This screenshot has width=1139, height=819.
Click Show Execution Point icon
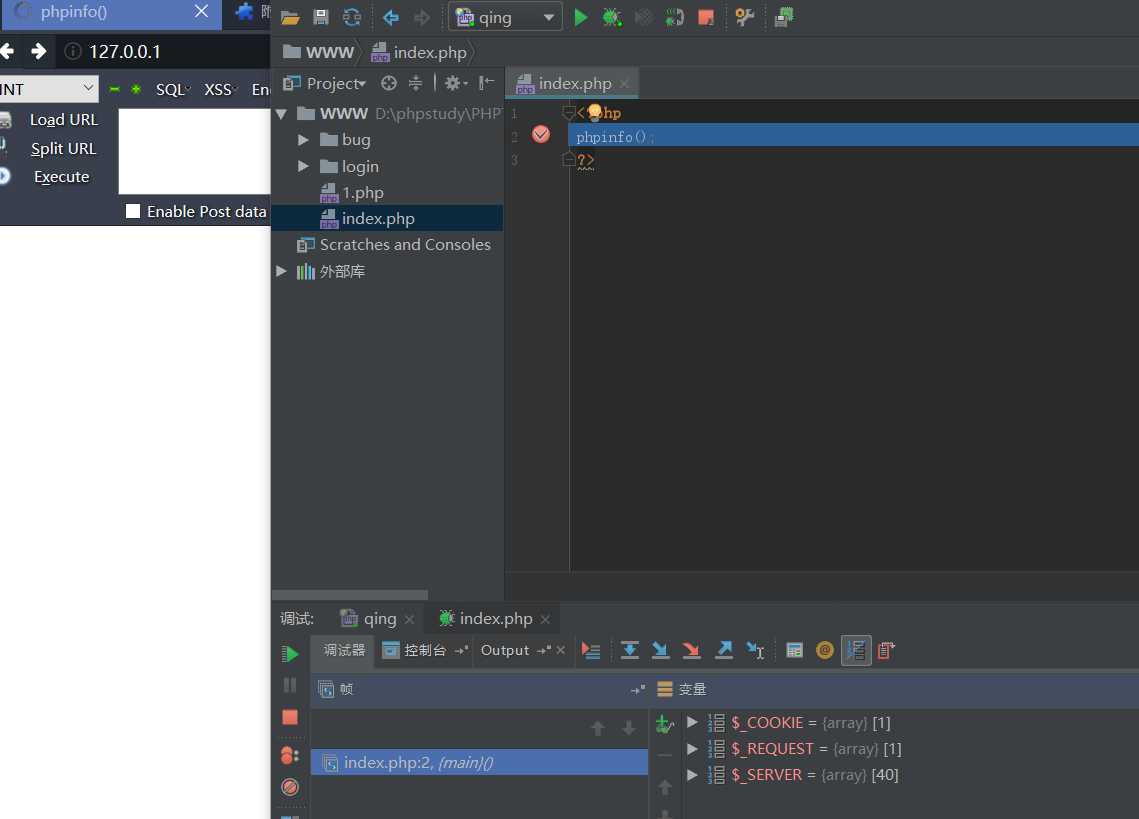(x=591, y=651)
